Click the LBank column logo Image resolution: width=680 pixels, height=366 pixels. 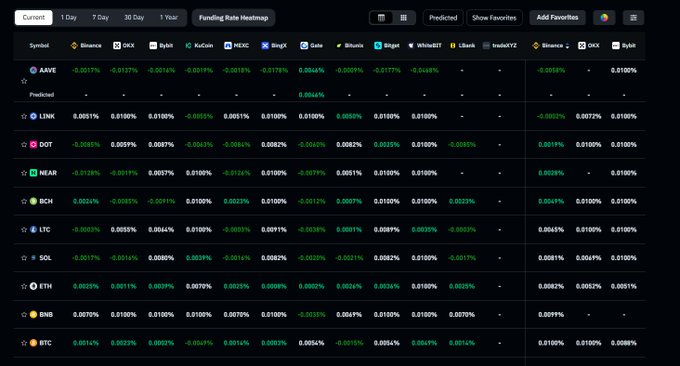pyautogui.click(x=453, y=46)
